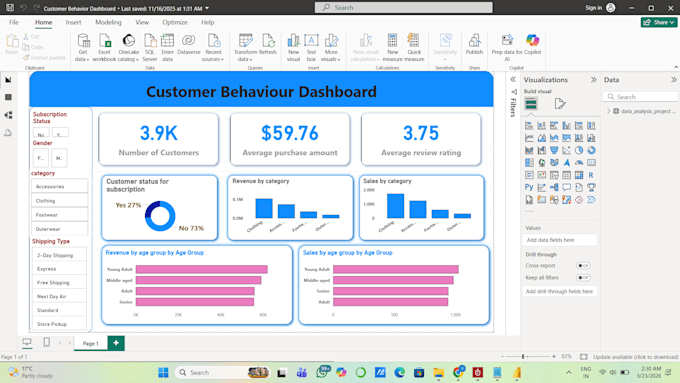Open Copilot from the ribbon
This screenshot has width=680, height=383.
[533, 44]
